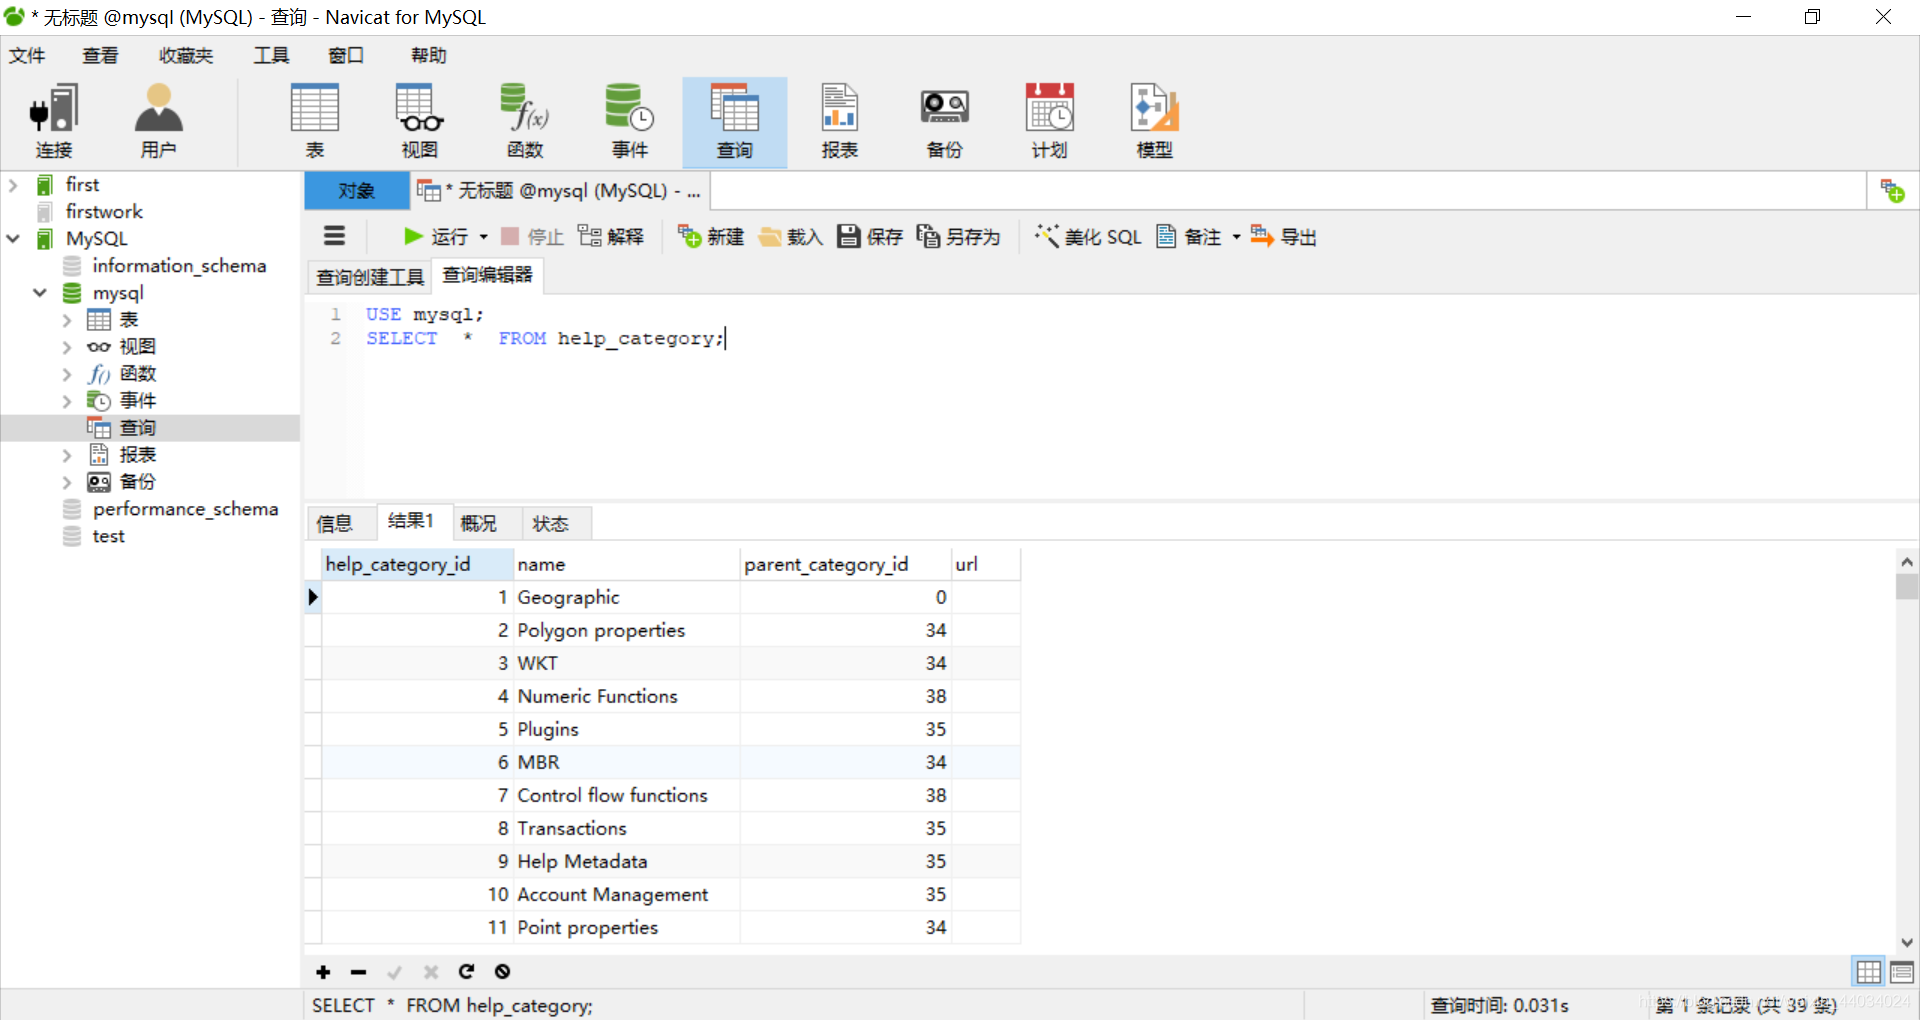
Task: Select the 无标题 @mysql query tab
Action: (x=559, y=191)
